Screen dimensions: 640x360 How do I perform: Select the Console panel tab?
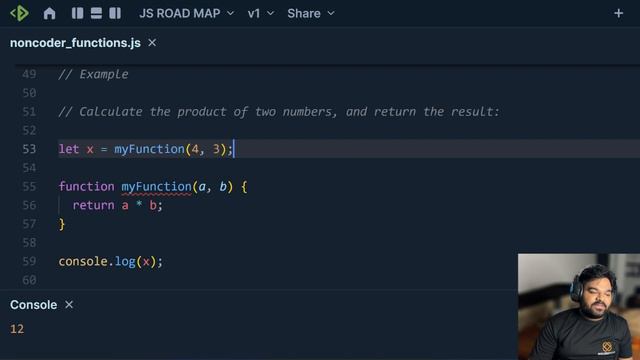click(x=33, y=305)
